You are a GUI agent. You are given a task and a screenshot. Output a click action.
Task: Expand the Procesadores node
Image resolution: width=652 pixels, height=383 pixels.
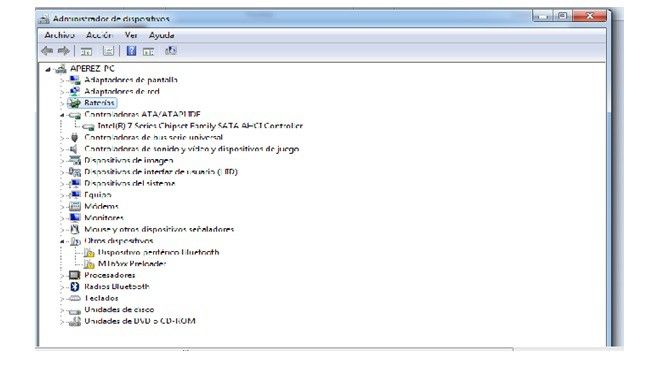(62, 276)
